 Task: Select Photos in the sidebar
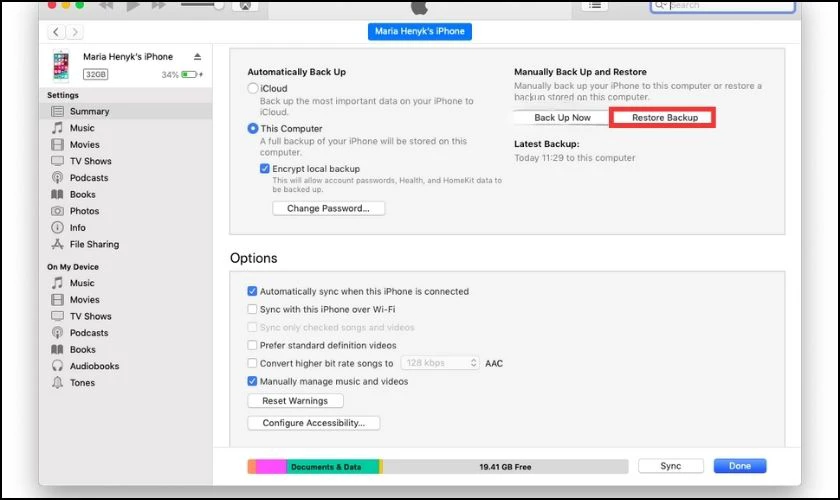pos(84,211)
